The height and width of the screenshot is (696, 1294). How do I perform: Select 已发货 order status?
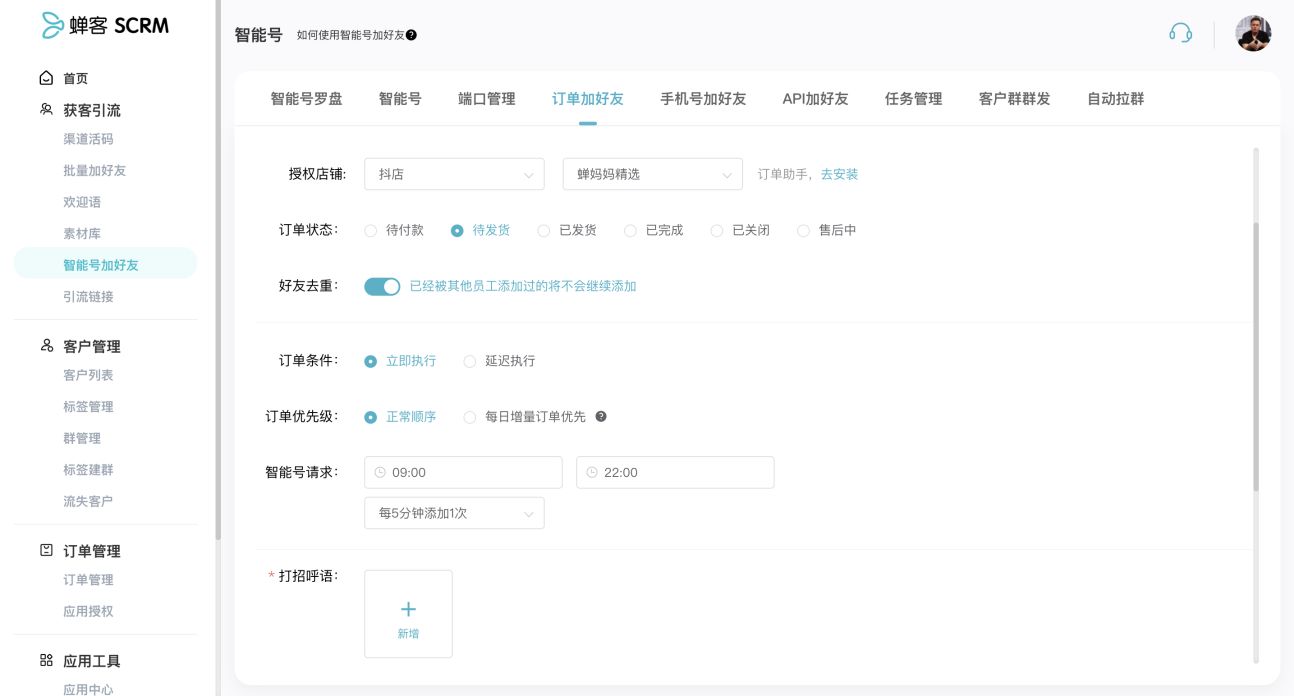567,230
